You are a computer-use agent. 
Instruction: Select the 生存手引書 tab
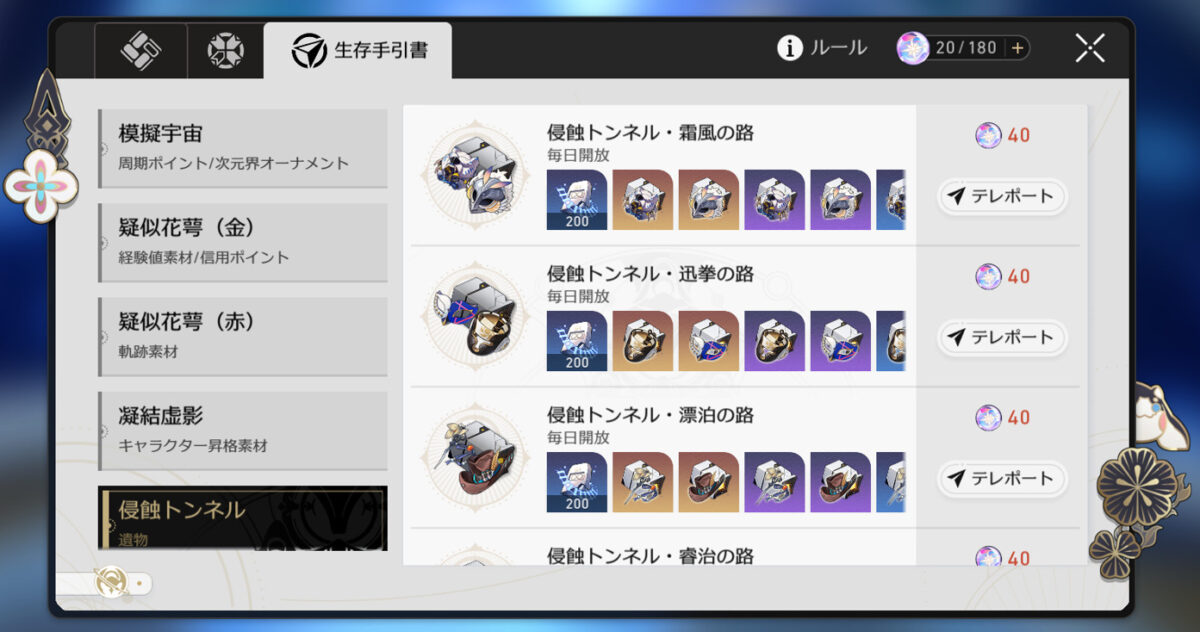(358, 50)
